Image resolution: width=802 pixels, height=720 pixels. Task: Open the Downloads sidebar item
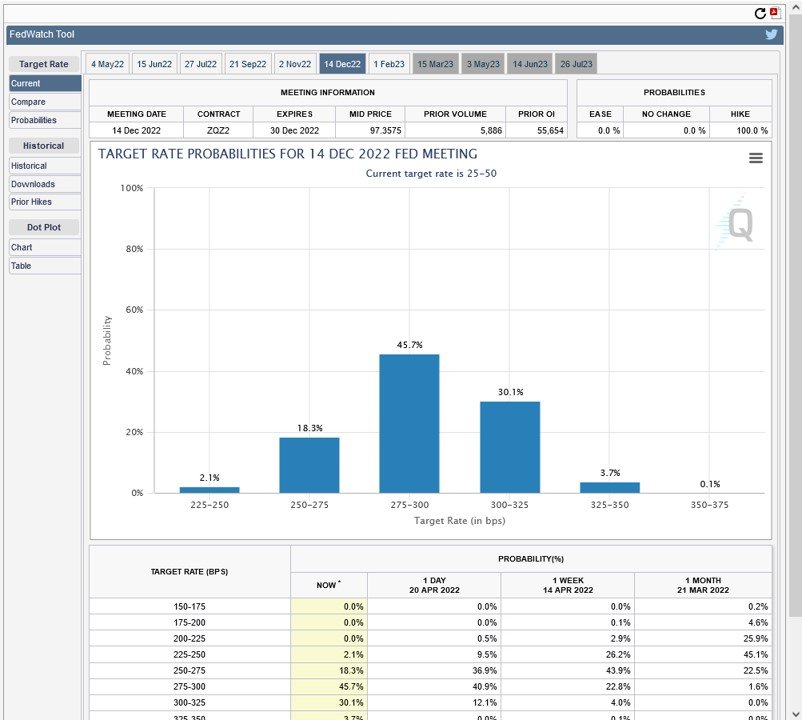pyautogui.click(x=33, y=184)
